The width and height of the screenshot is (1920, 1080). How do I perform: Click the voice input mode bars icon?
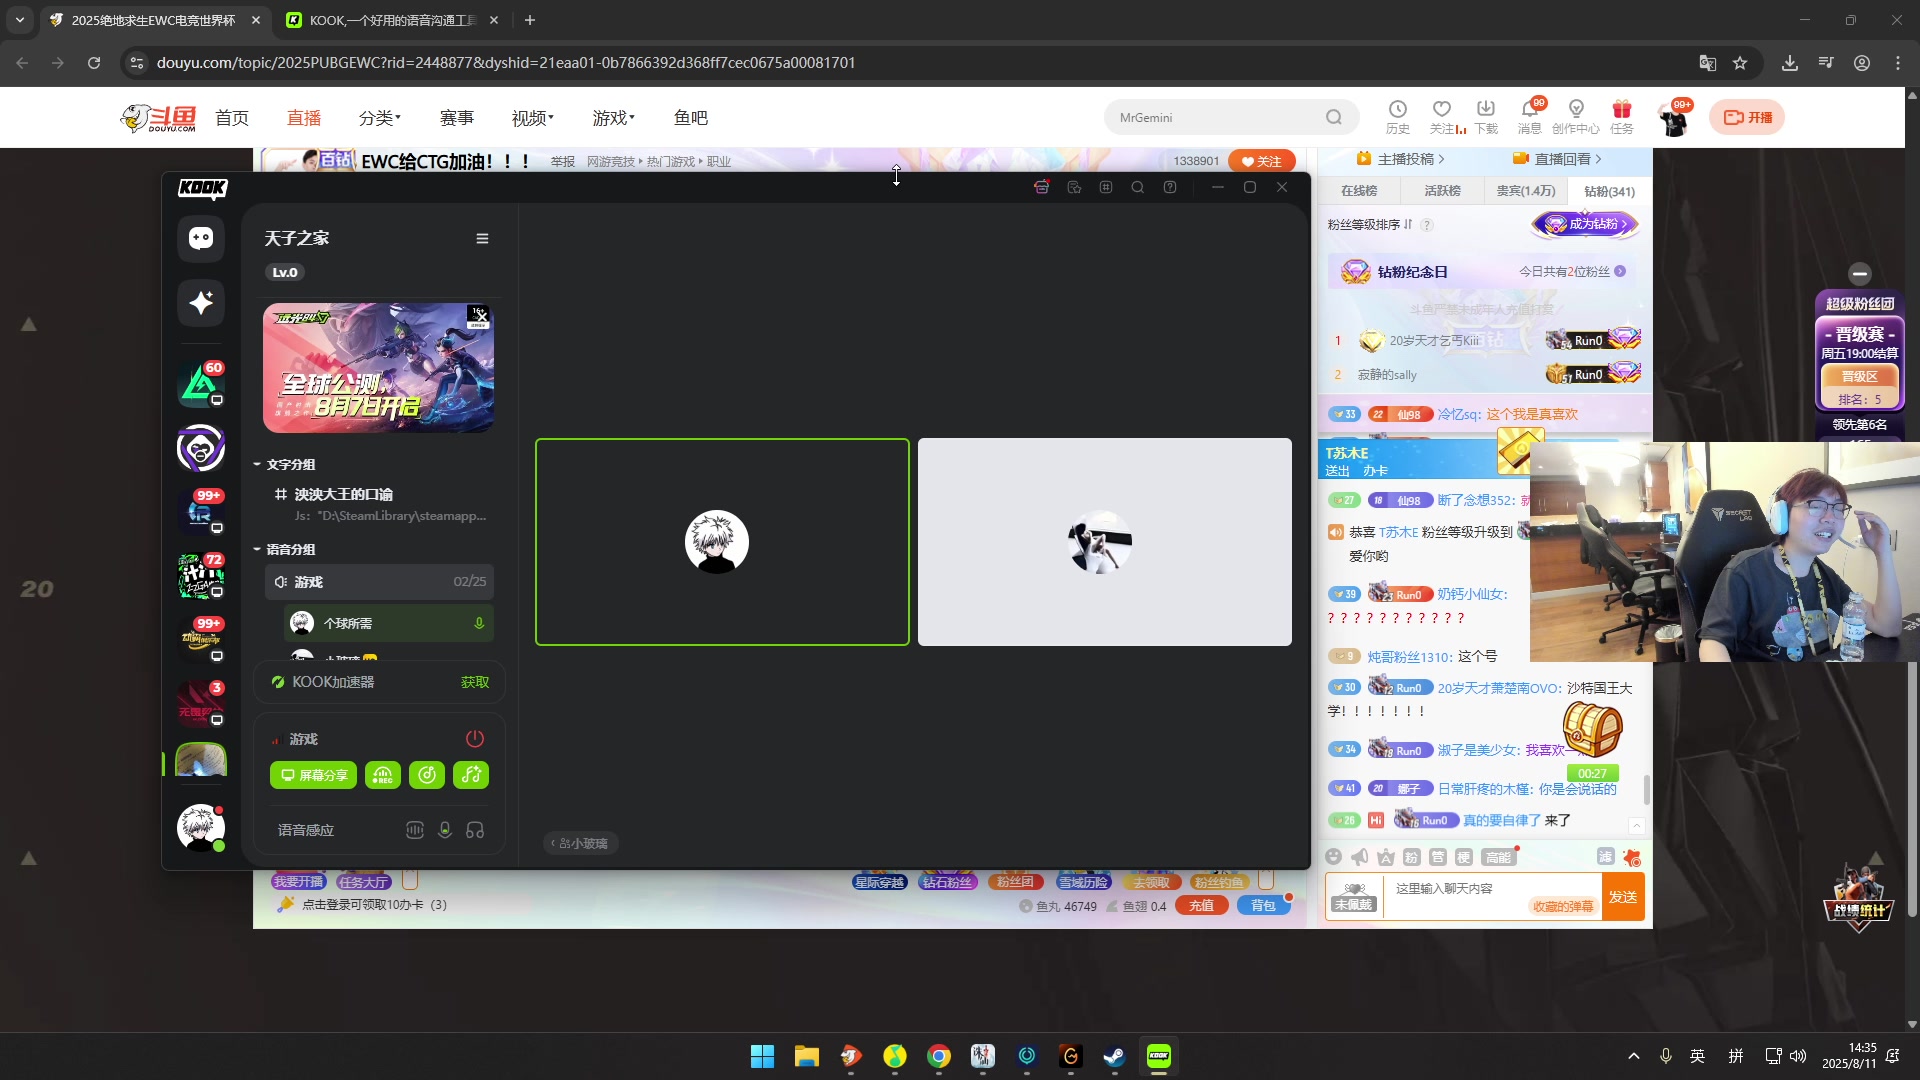(415, 830)
